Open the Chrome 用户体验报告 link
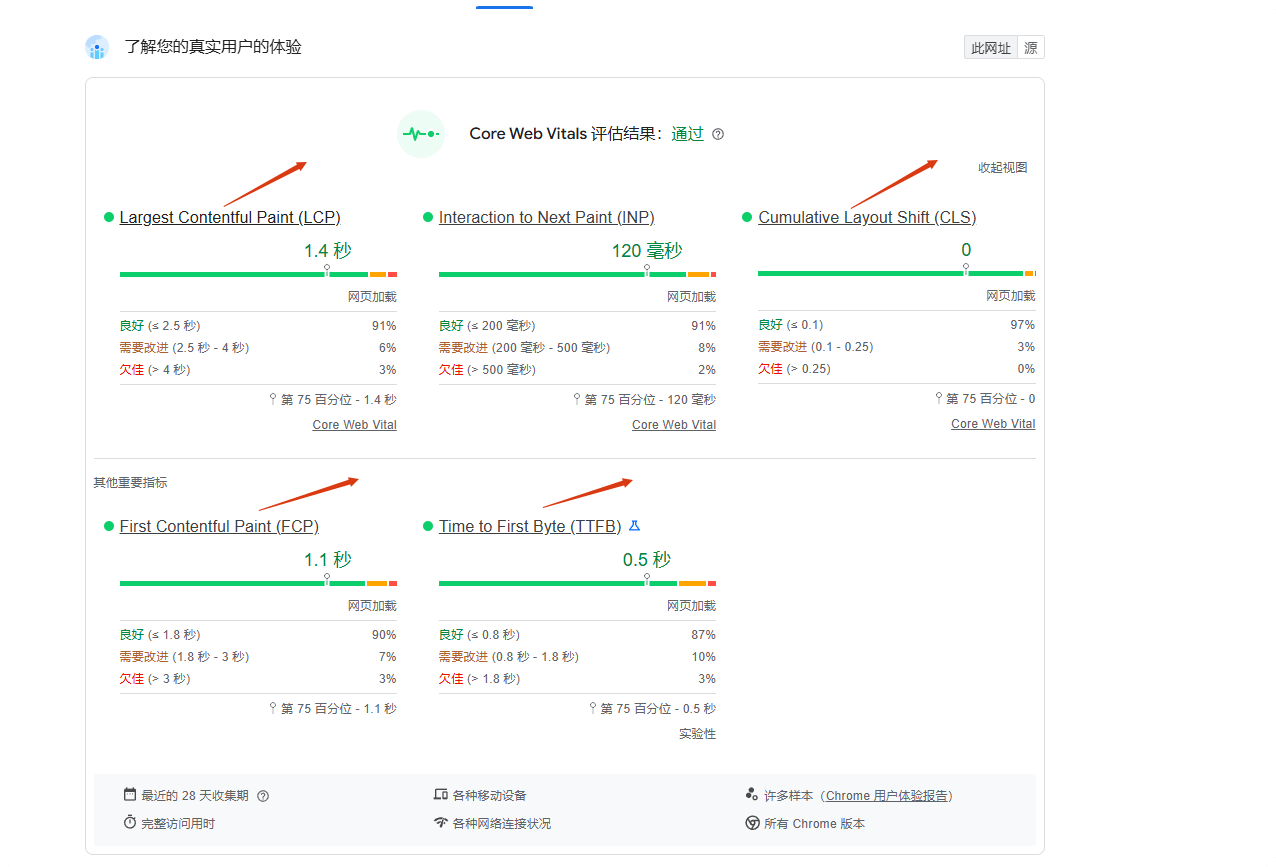1276x867 pixels. point(888,795)
